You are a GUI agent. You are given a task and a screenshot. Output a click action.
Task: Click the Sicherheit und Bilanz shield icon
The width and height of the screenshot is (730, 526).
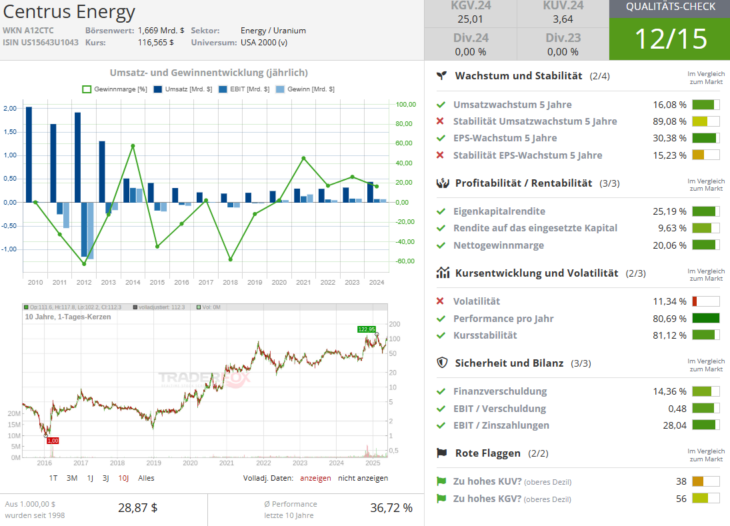click(441, 363)
